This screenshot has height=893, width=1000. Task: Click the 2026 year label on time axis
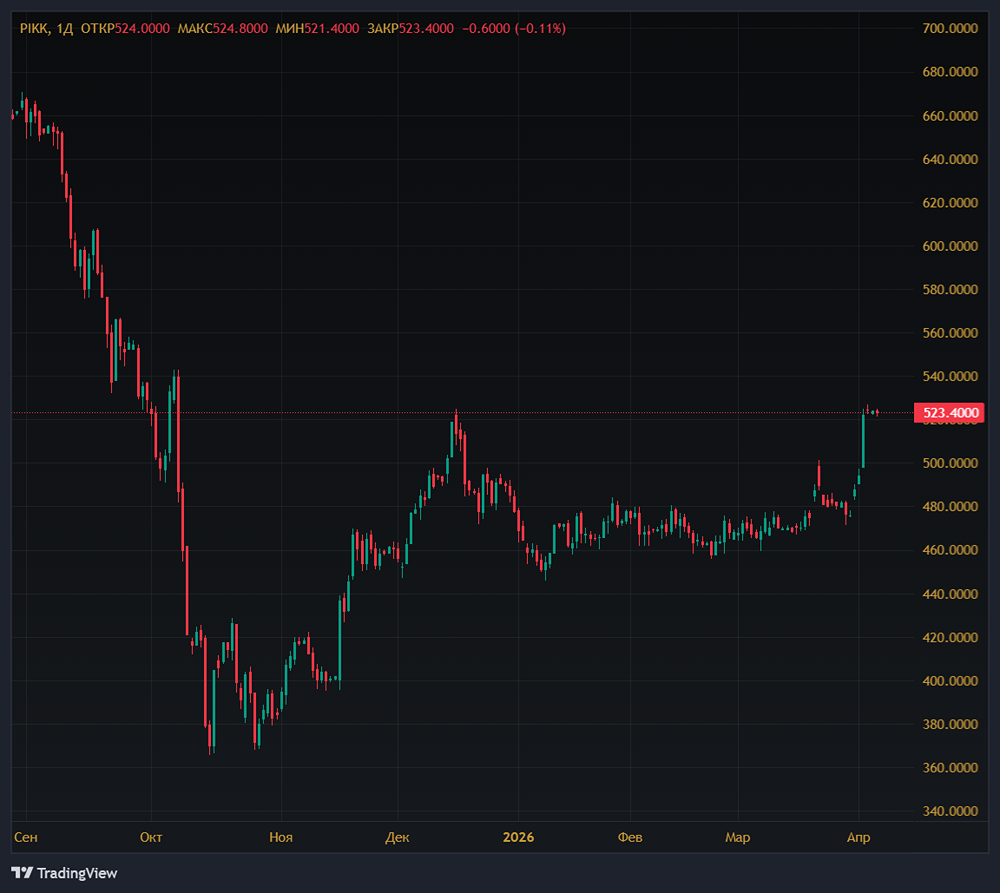tap(518, 837)
